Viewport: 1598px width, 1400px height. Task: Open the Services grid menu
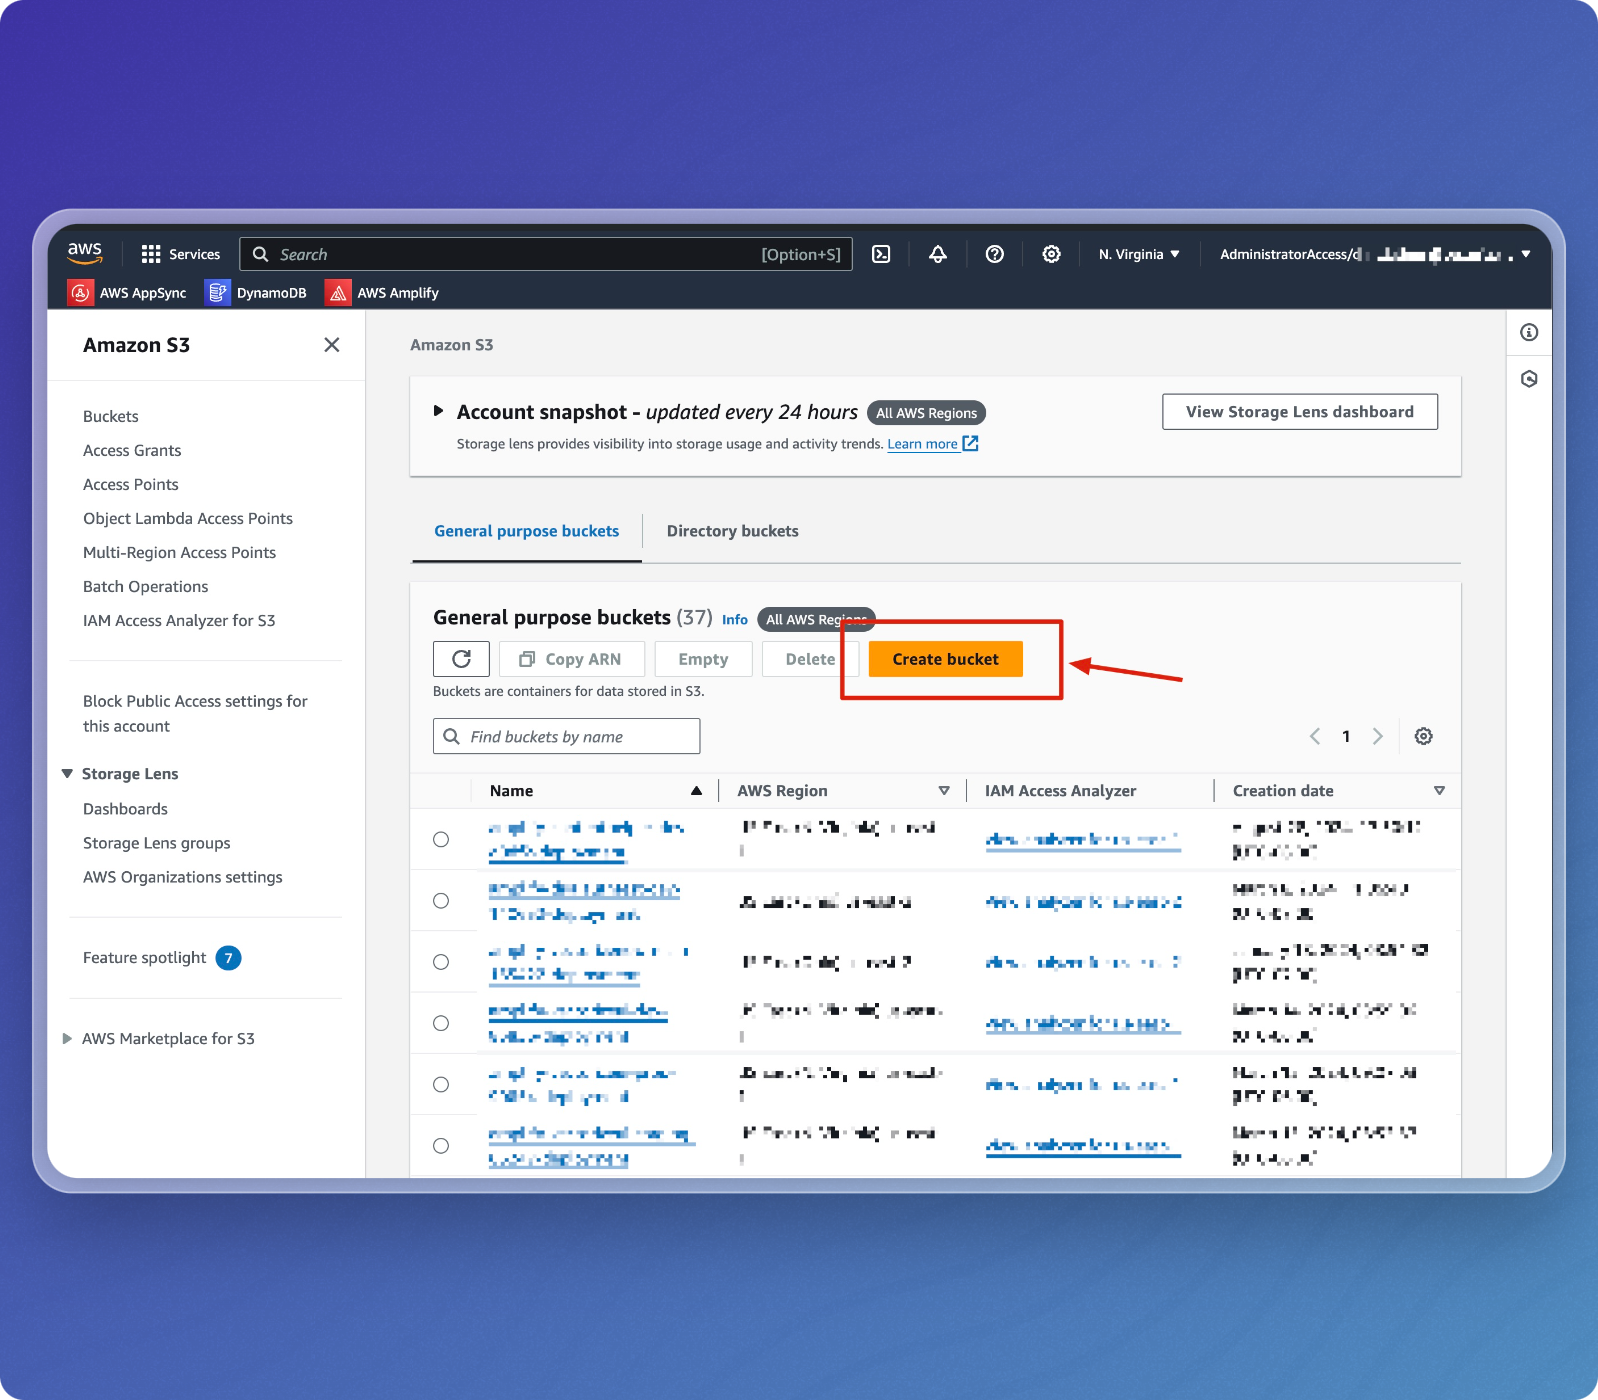click(180, 254)
